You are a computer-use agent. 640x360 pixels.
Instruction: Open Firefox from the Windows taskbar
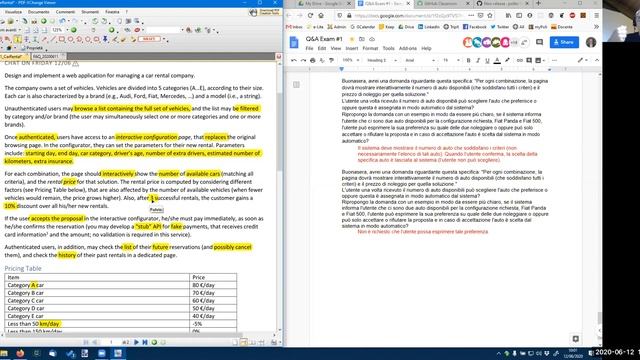point(20,353)
